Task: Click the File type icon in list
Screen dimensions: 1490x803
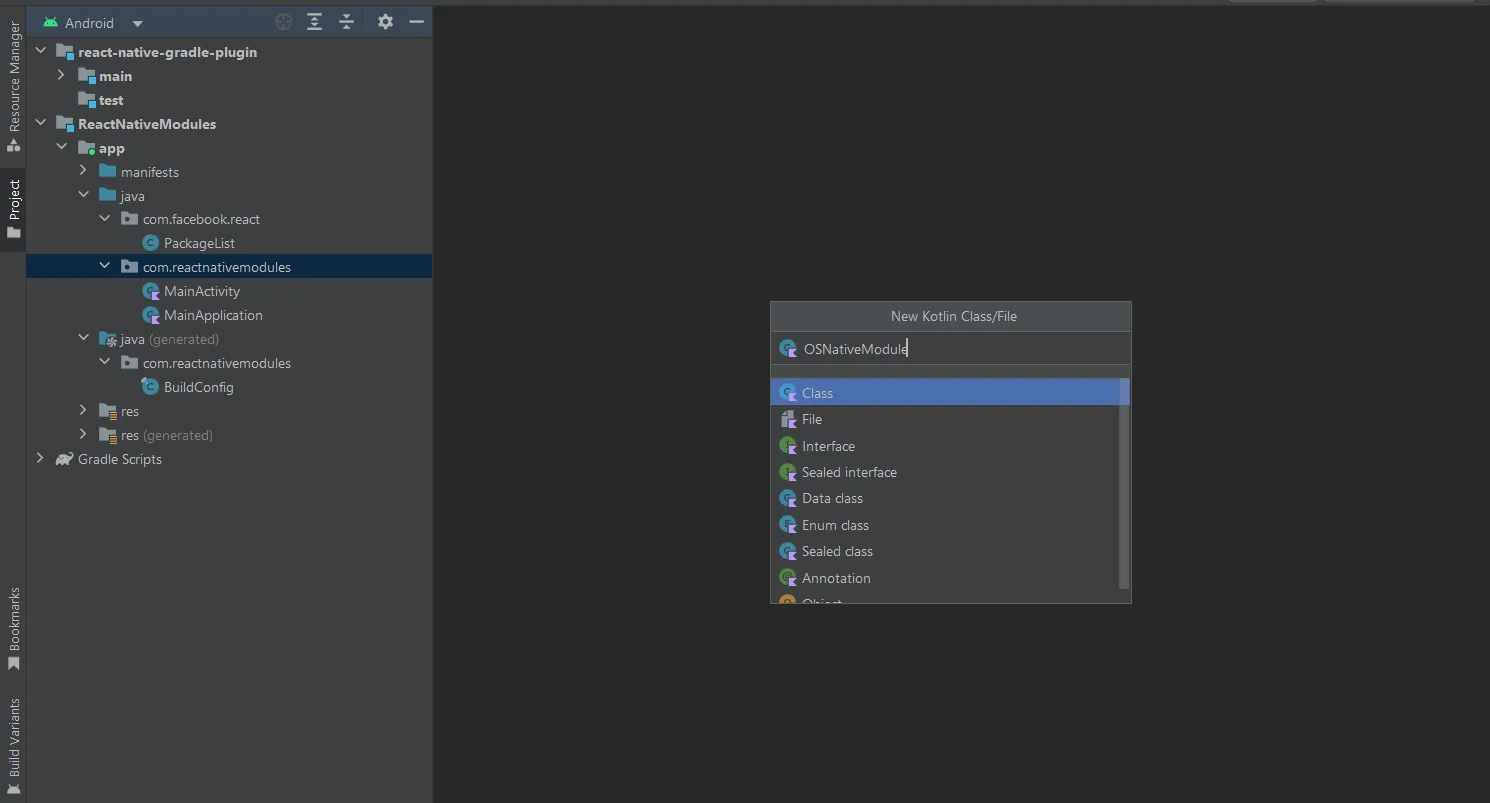Action: click(x=788, y=419)
